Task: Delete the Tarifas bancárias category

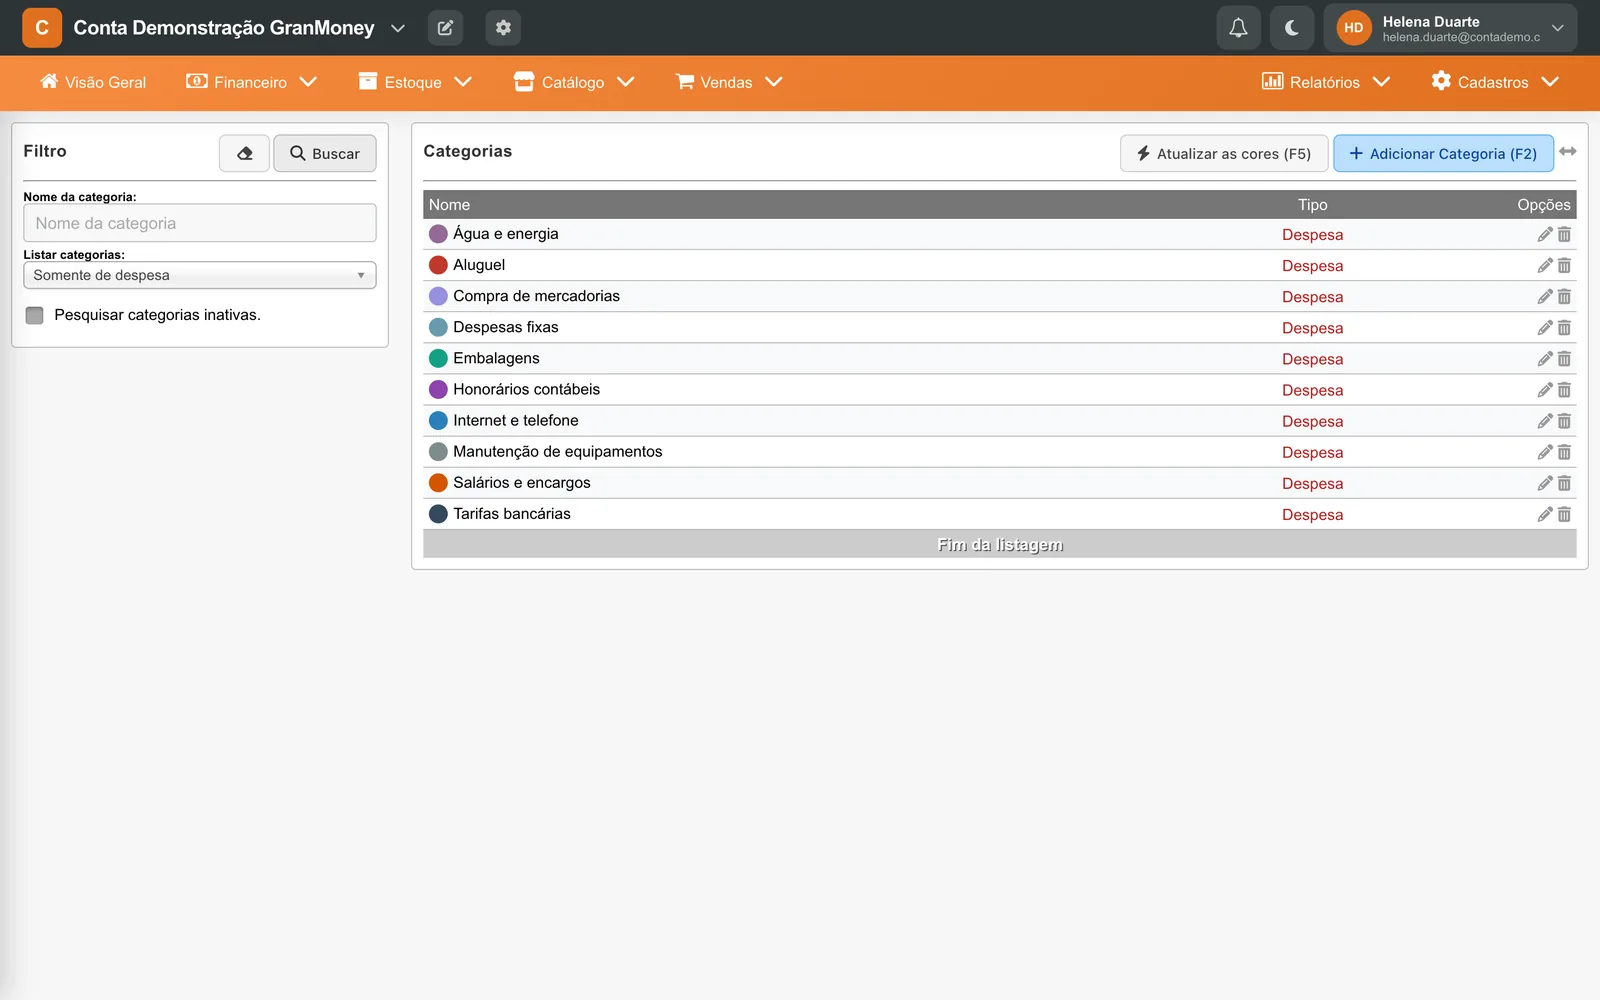Action: [x=1565, y=514]
